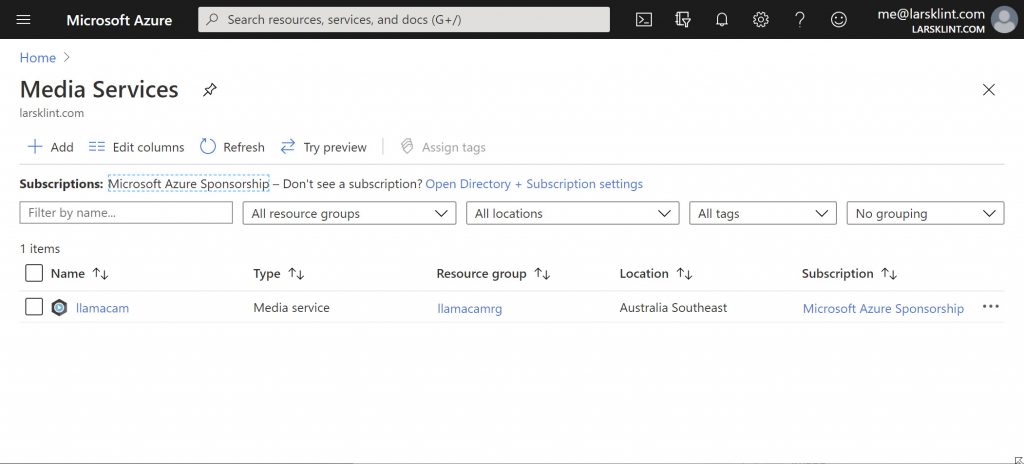Pin Media Services to dashboard
The width and height of the screenshot is (1024, 464).
pos(209,90)
